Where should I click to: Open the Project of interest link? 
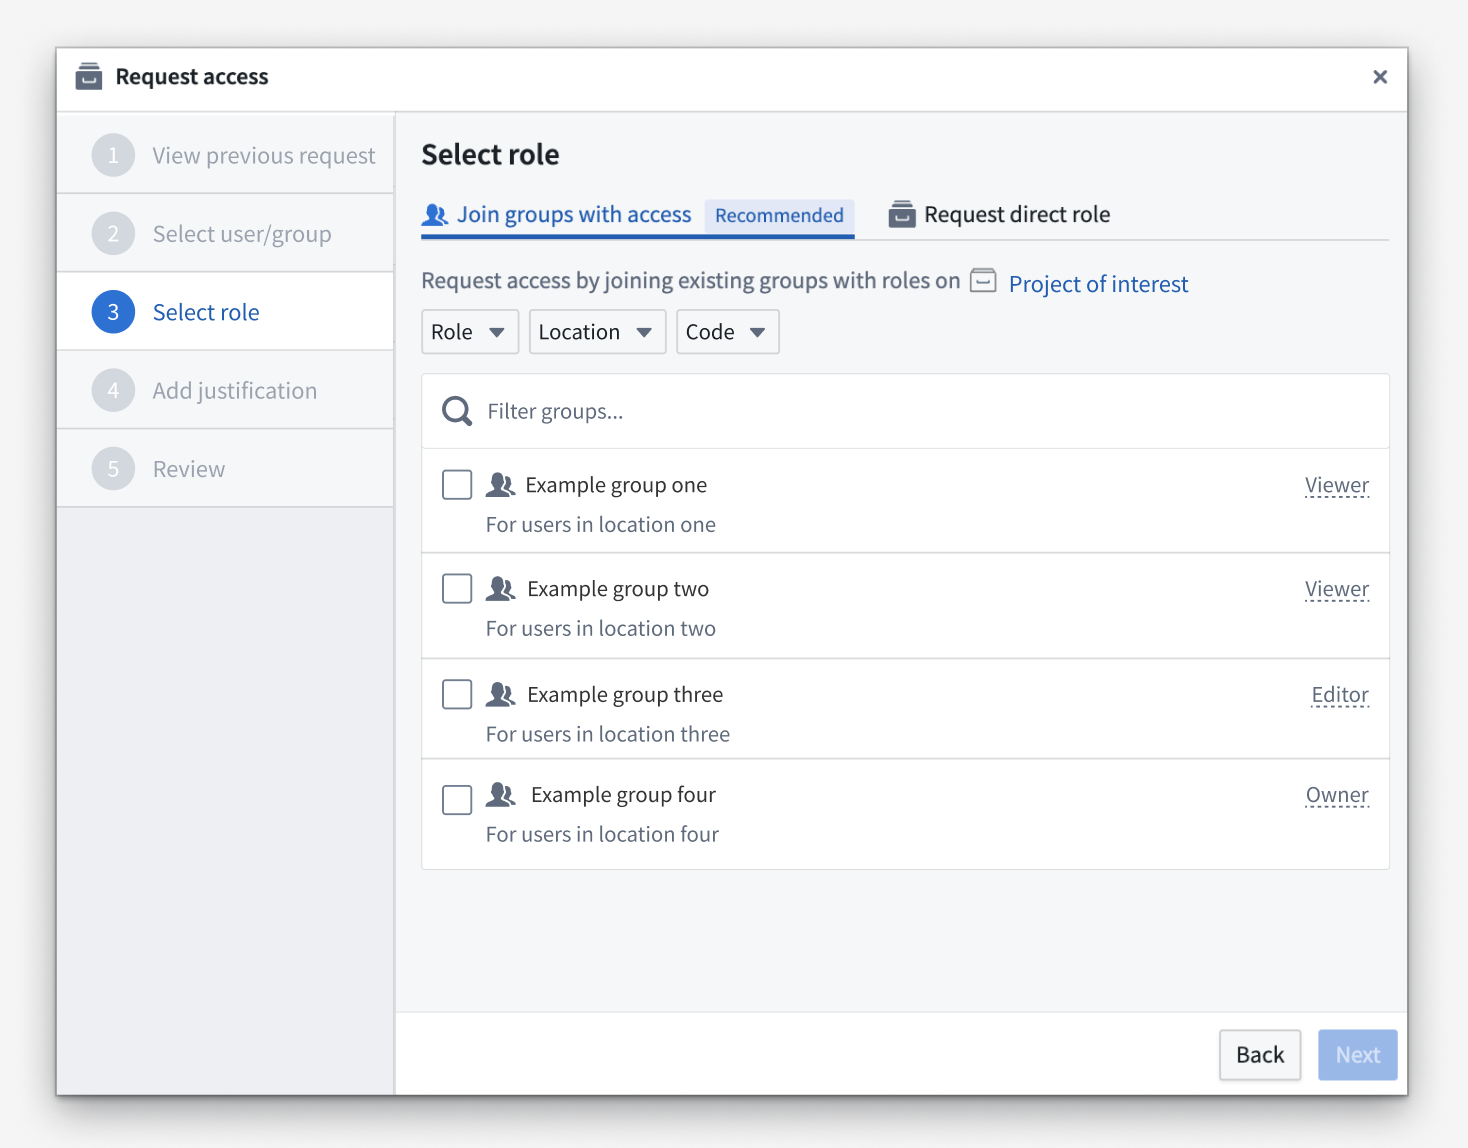click(1098, 284)
